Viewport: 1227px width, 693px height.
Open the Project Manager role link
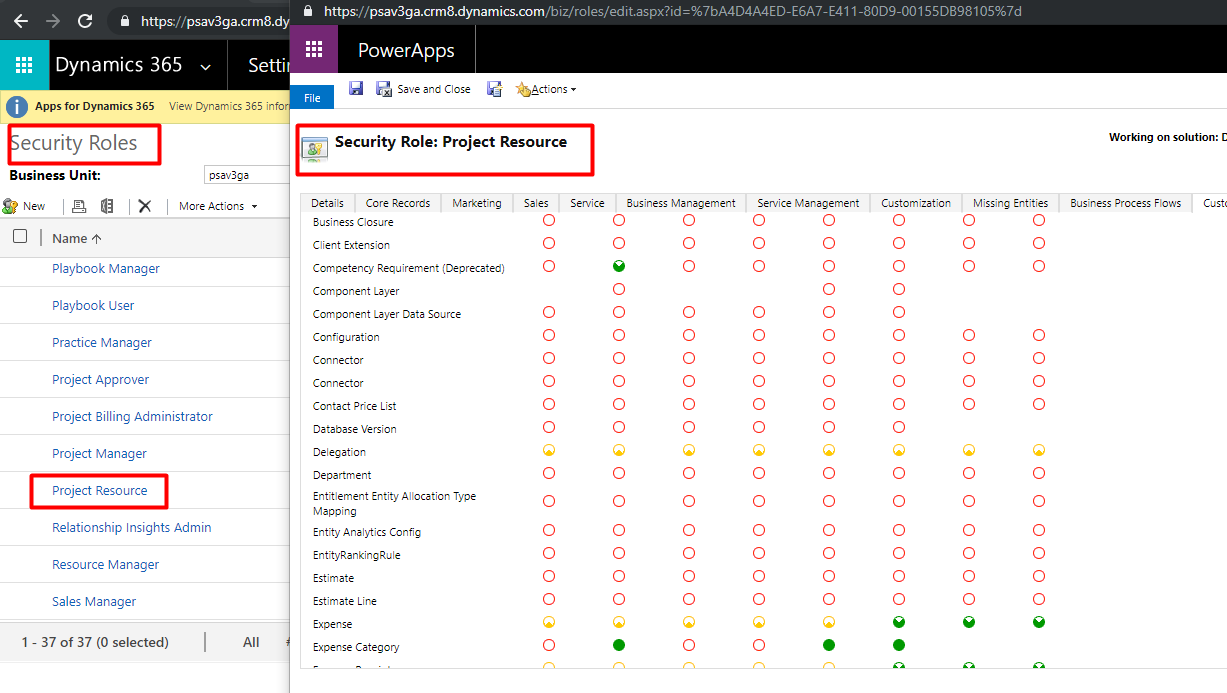99,454
